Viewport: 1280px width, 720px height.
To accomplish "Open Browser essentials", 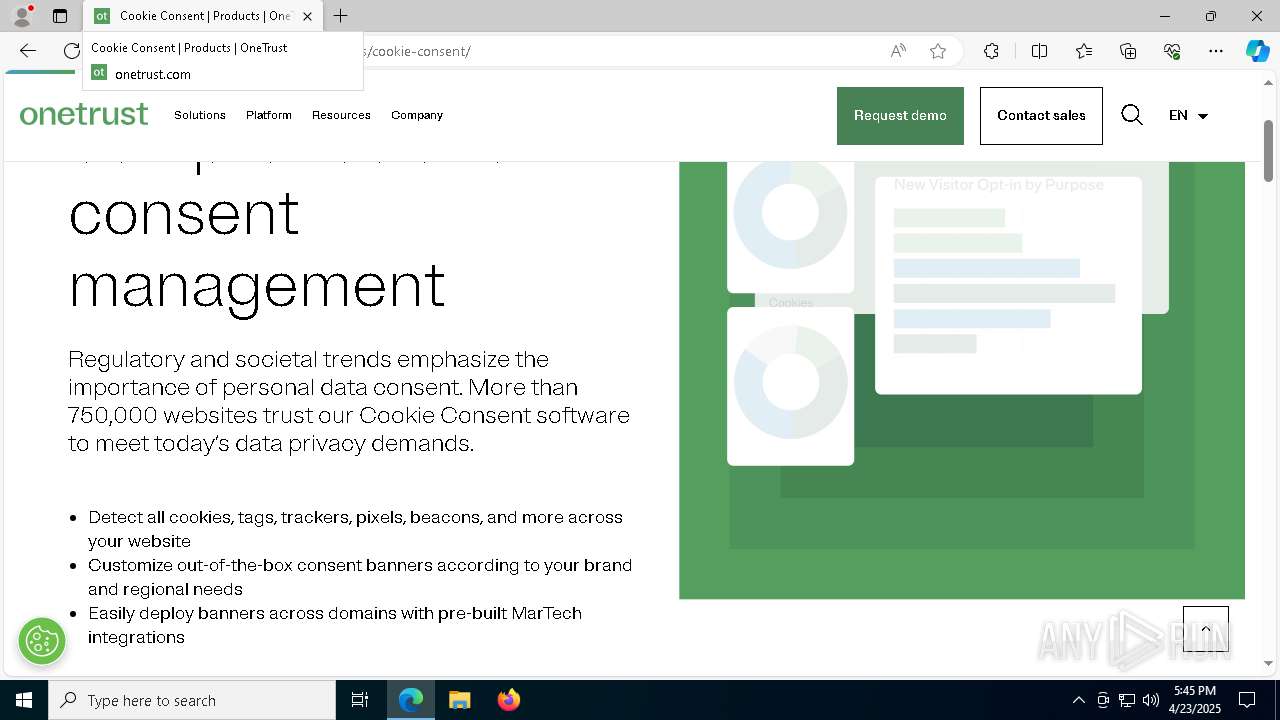I will tap(1172, 51).
